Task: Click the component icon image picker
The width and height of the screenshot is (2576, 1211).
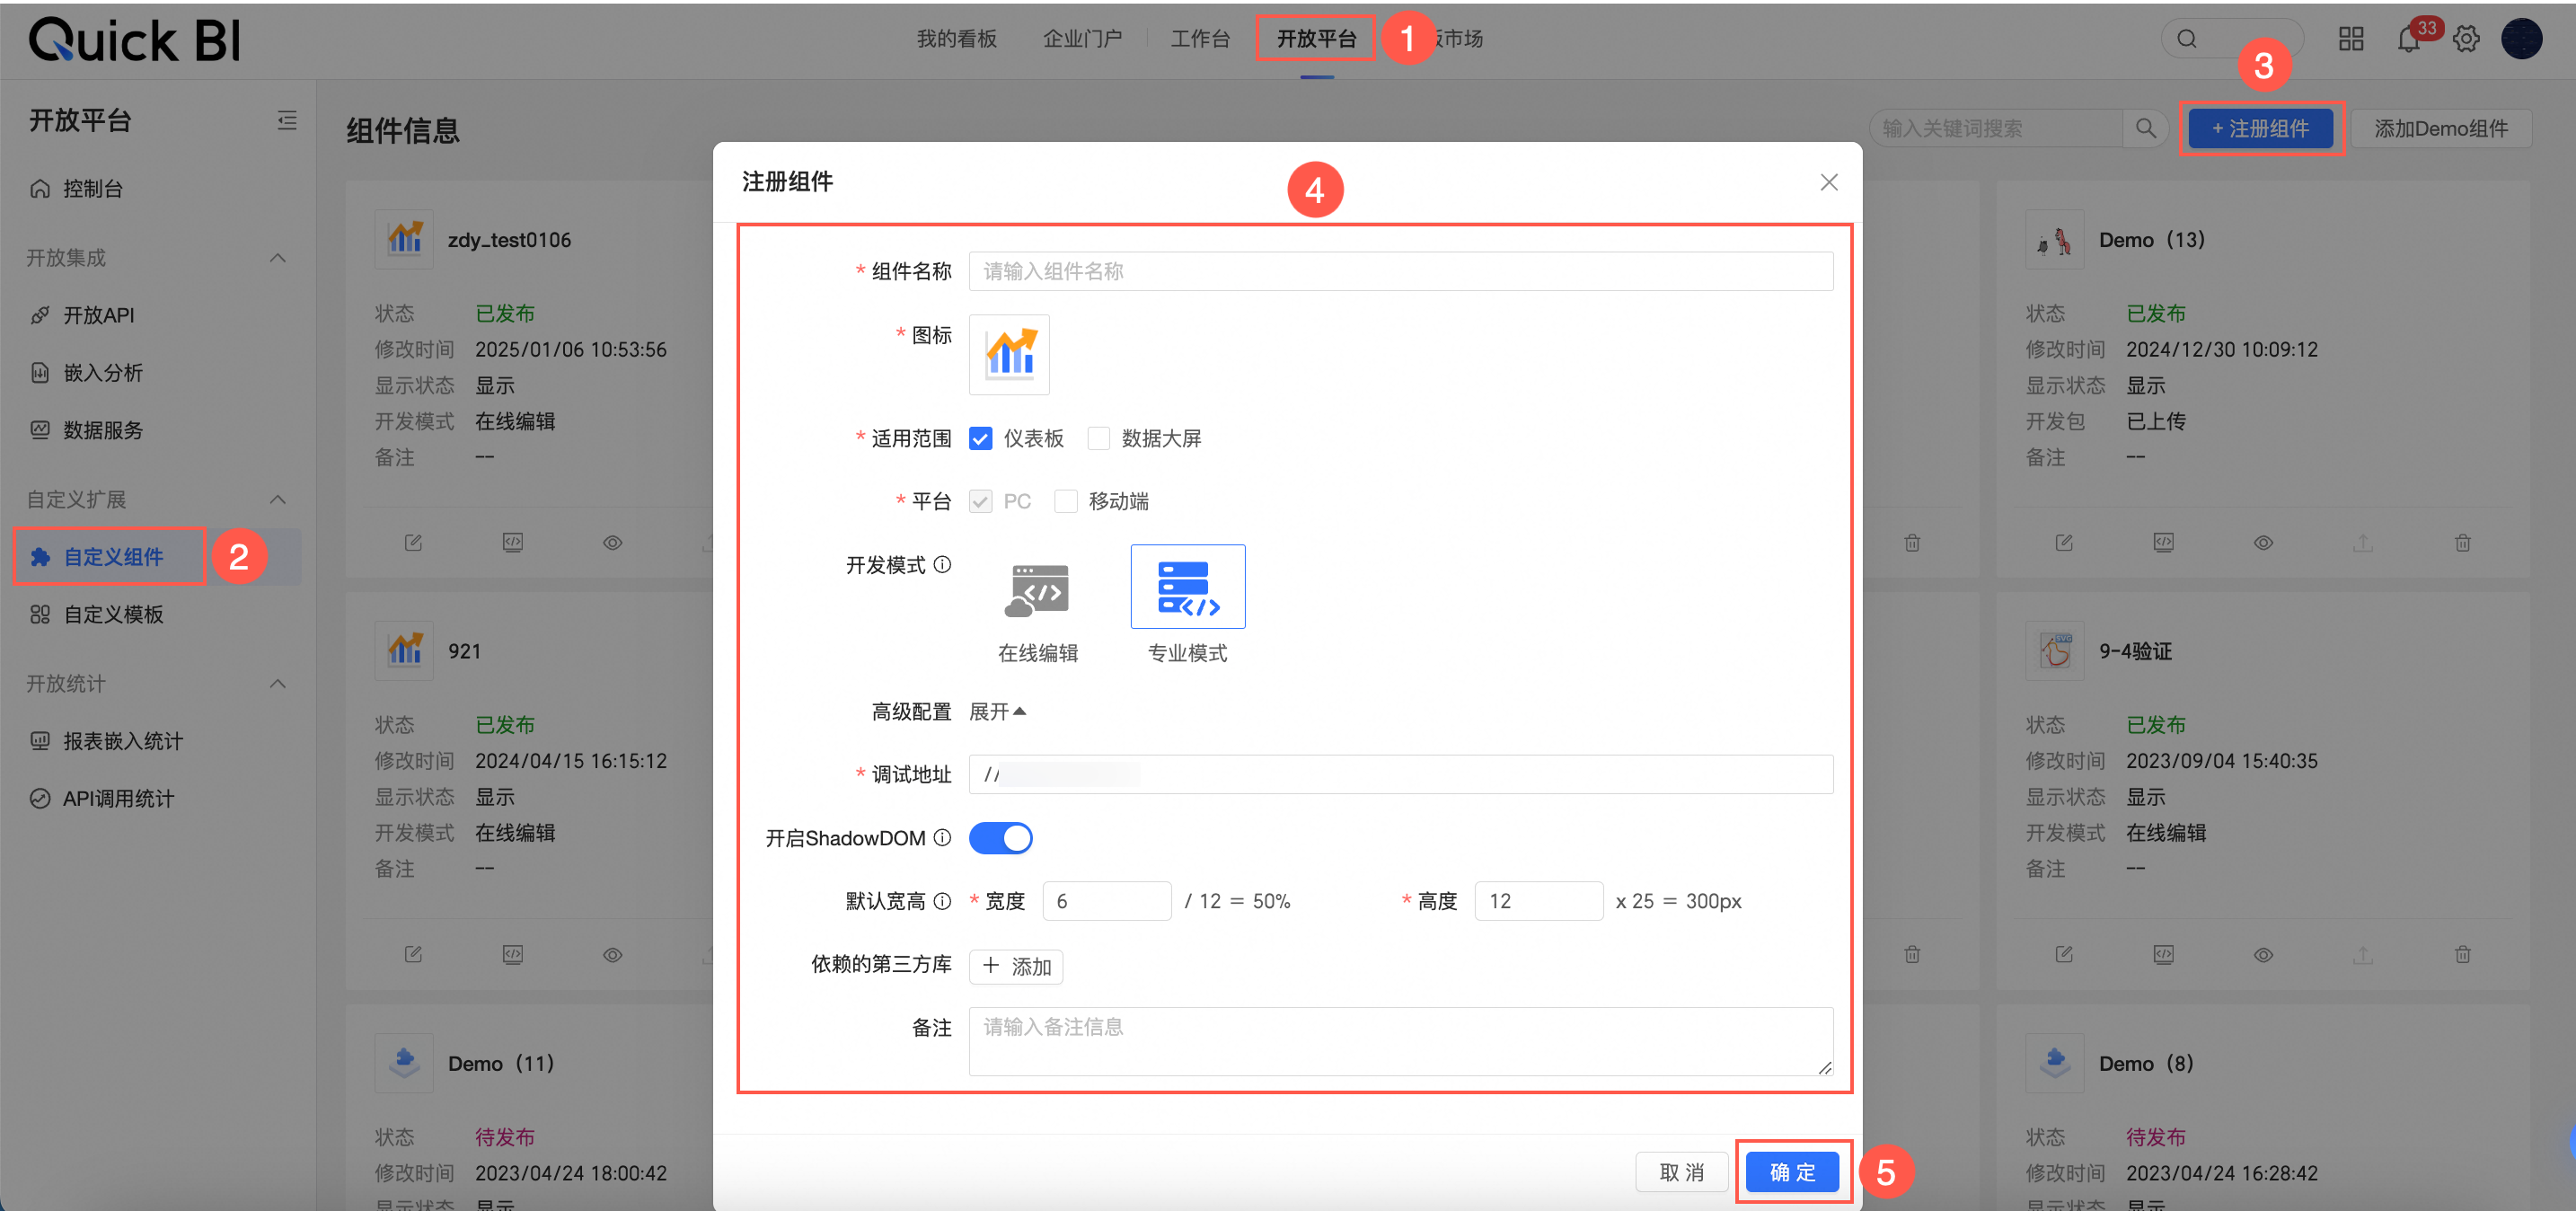Action: (1009, 355)
